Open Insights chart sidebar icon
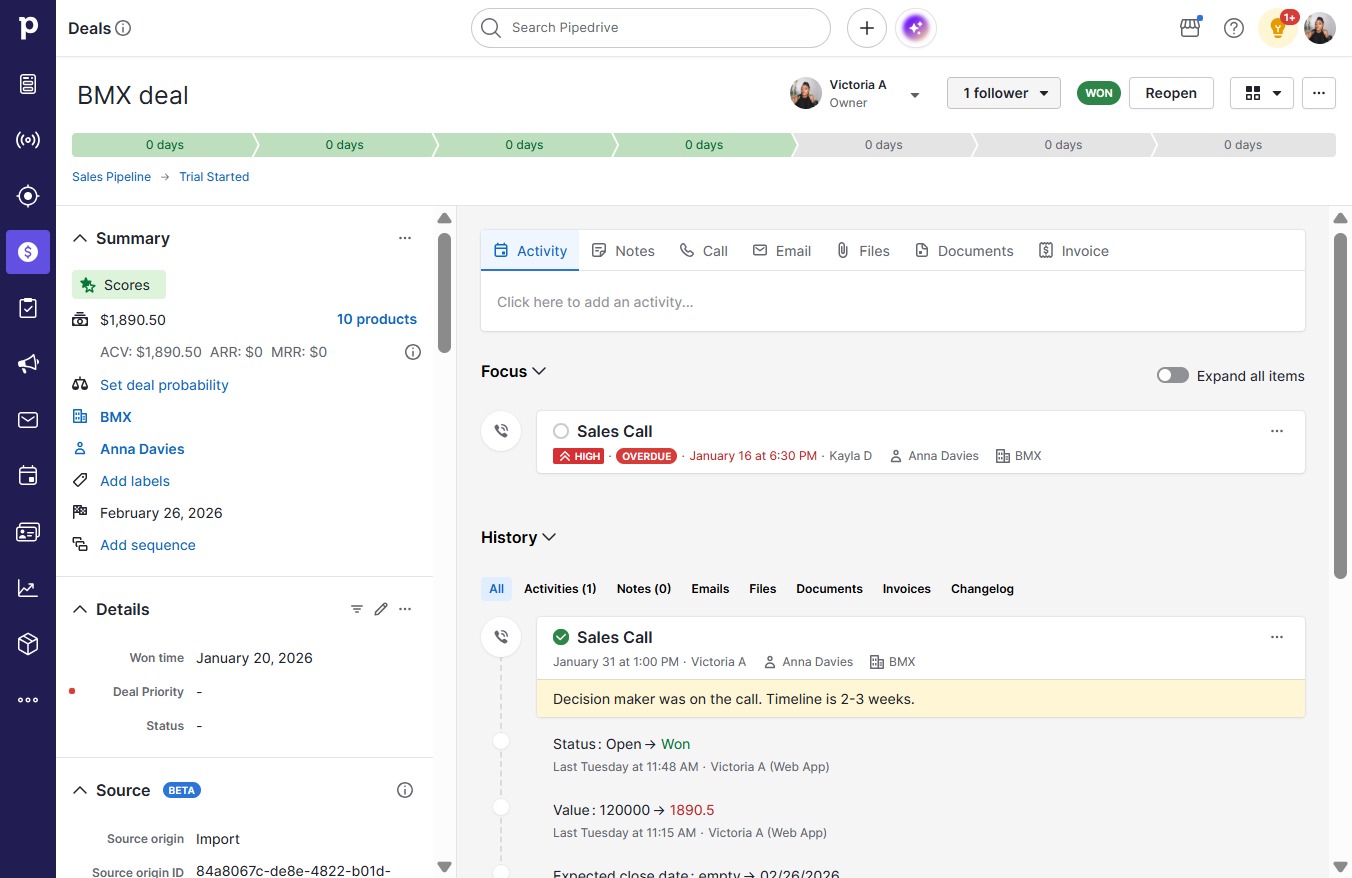 [x=28, y=588]
